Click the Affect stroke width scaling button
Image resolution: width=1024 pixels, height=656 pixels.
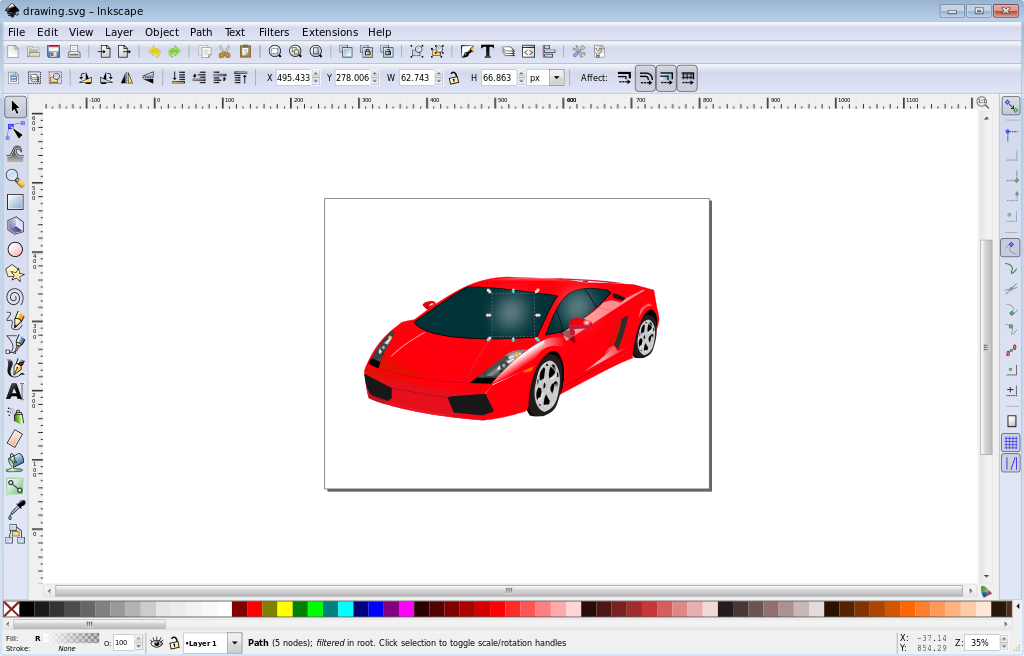[x=624, y=78]
